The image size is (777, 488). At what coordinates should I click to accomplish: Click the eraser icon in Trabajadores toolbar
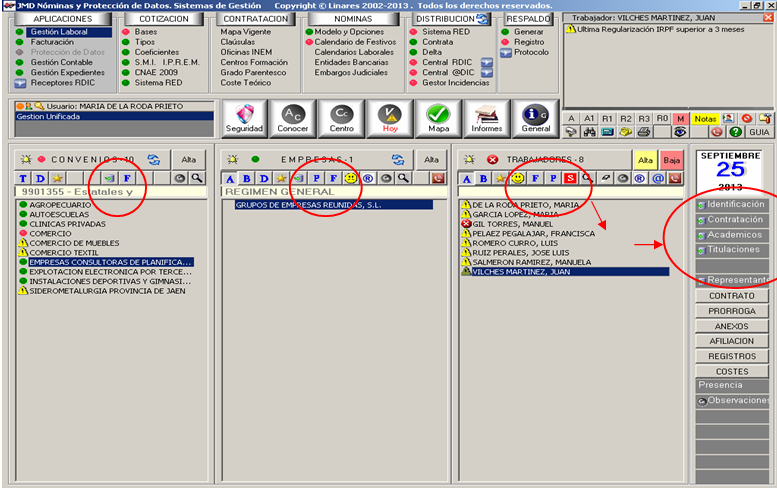[x=605, y=178]
